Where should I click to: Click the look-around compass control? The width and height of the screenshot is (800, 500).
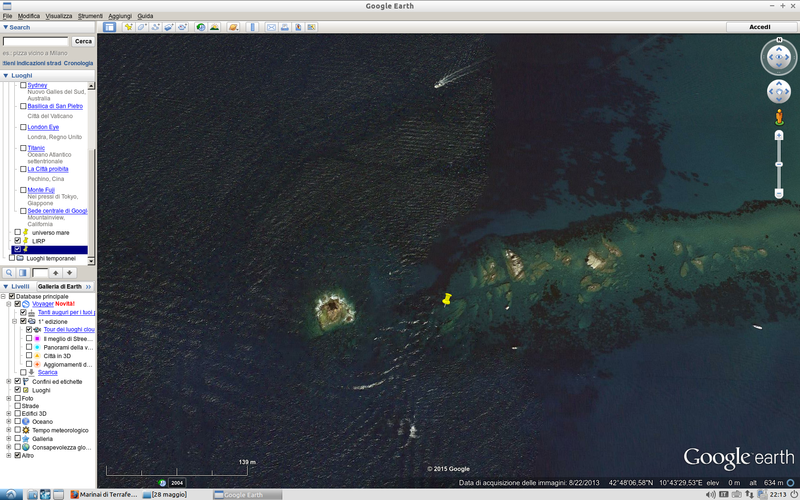(x=779, y=57)
